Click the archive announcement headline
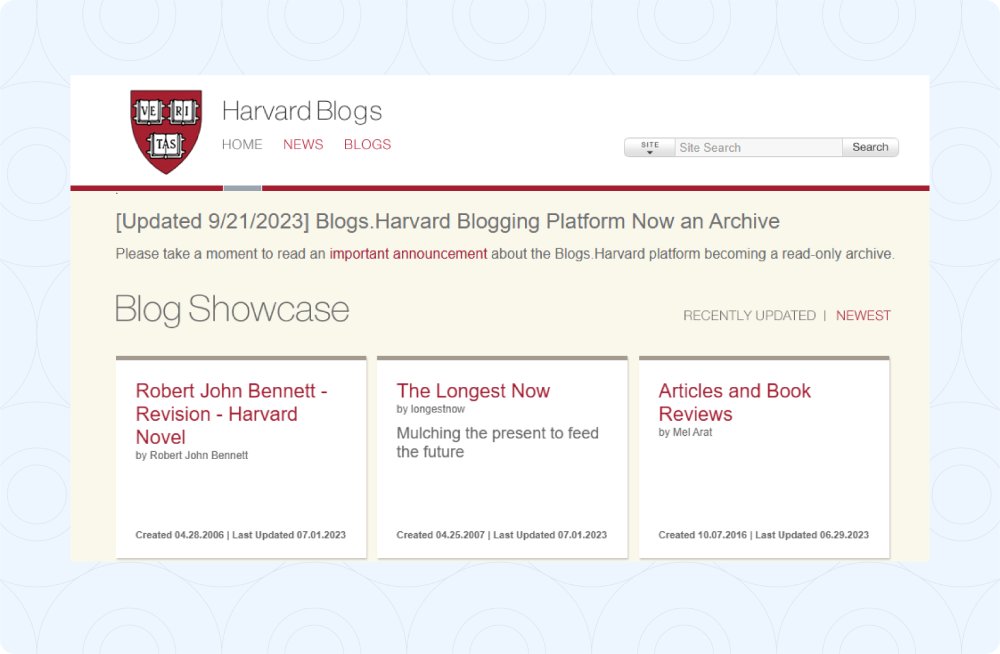Image resolution: width=1000 pixels, height=654 pixels. (x=447, y=221)
